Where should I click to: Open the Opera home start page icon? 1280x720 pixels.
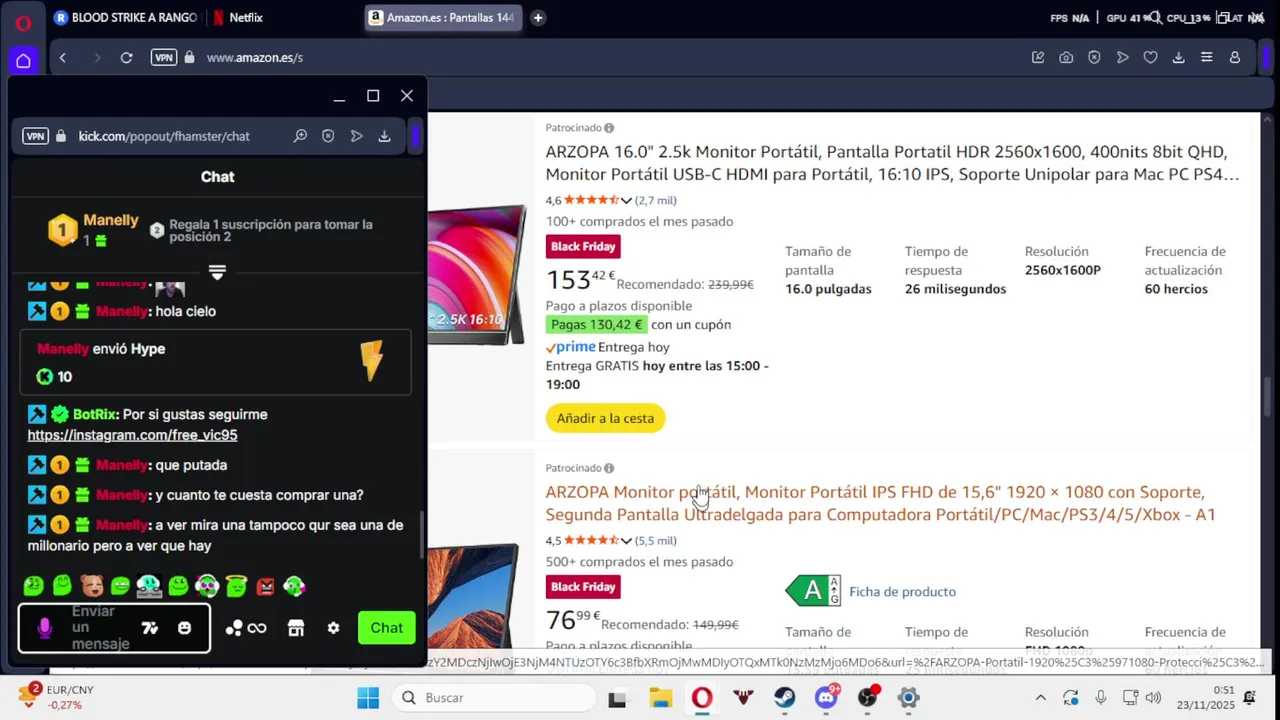pos(23,60)
